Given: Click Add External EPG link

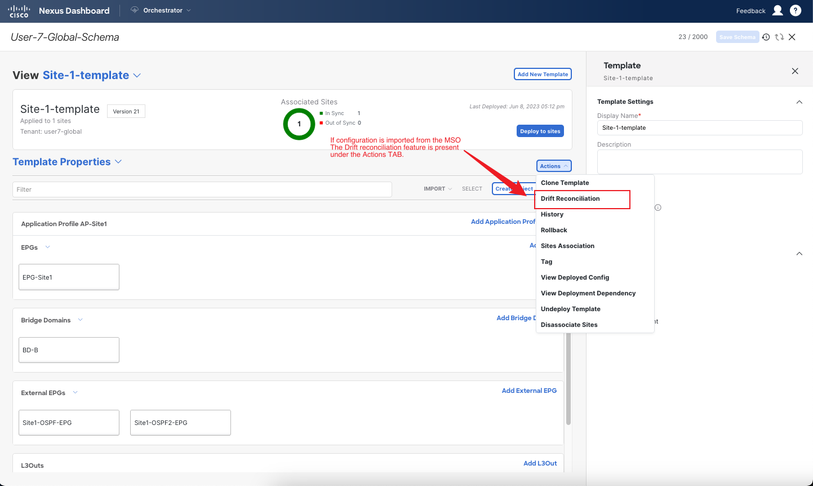Looking at the screenshot, I should (529, 391).
